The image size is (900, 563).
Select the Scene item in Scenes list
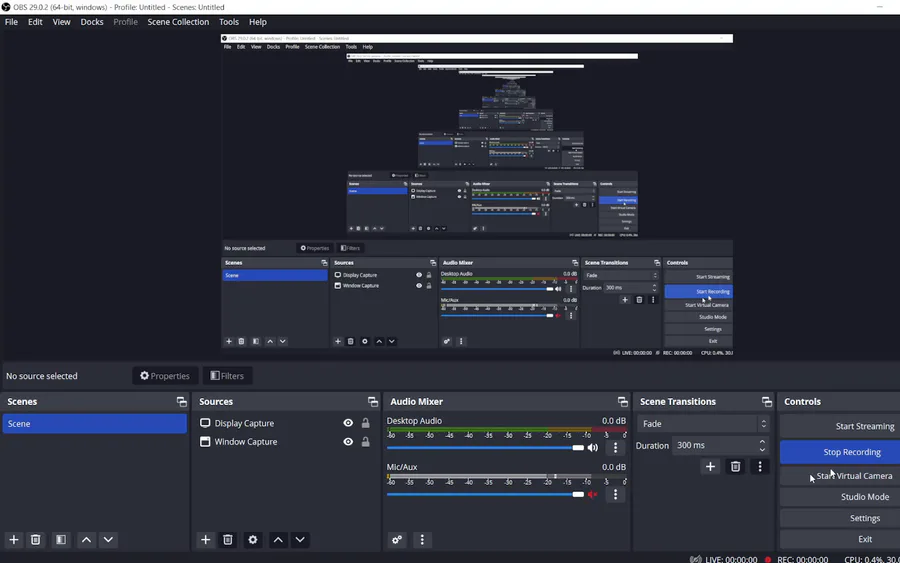(95, 424)
